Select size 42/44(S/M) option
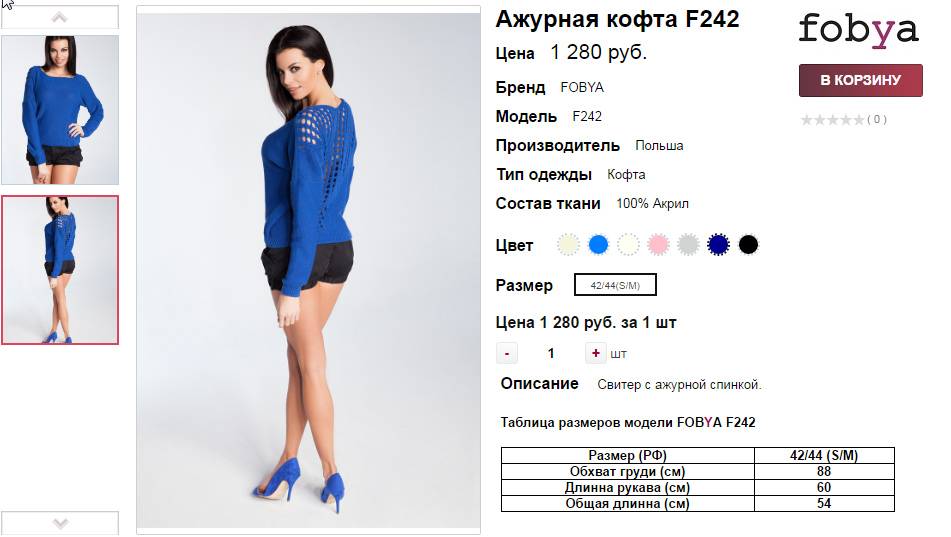This screenshot has width=951, height=537. click(x=615, y=285)
